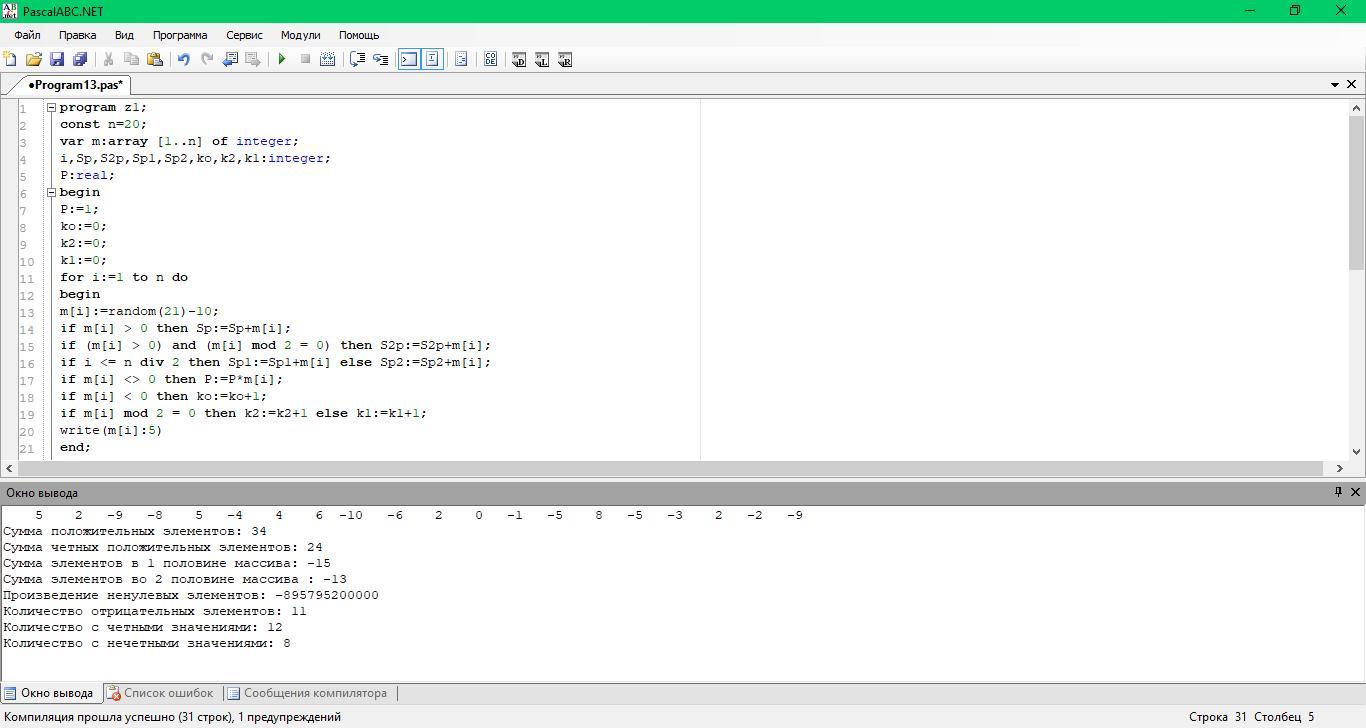Click the editor vertical scrollbar thumb
The width and height of the screenshot is (1366, 728).
(1357, 193)
